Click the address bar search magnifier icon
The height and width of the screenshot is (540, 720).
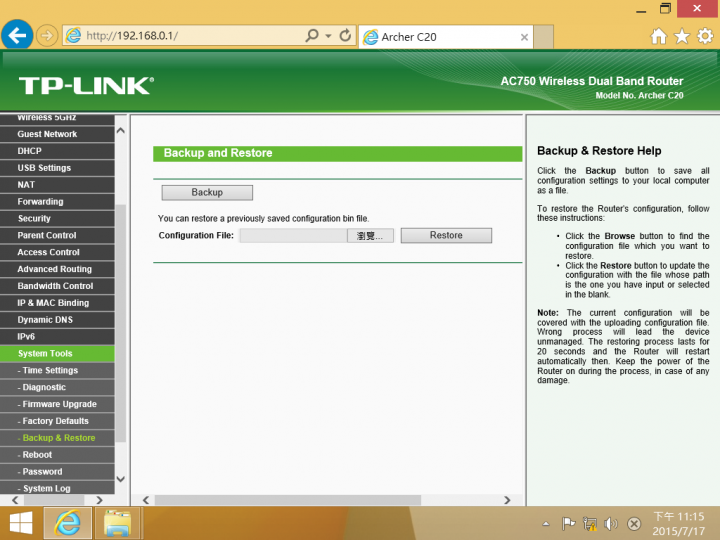click(x=312, y=35)
